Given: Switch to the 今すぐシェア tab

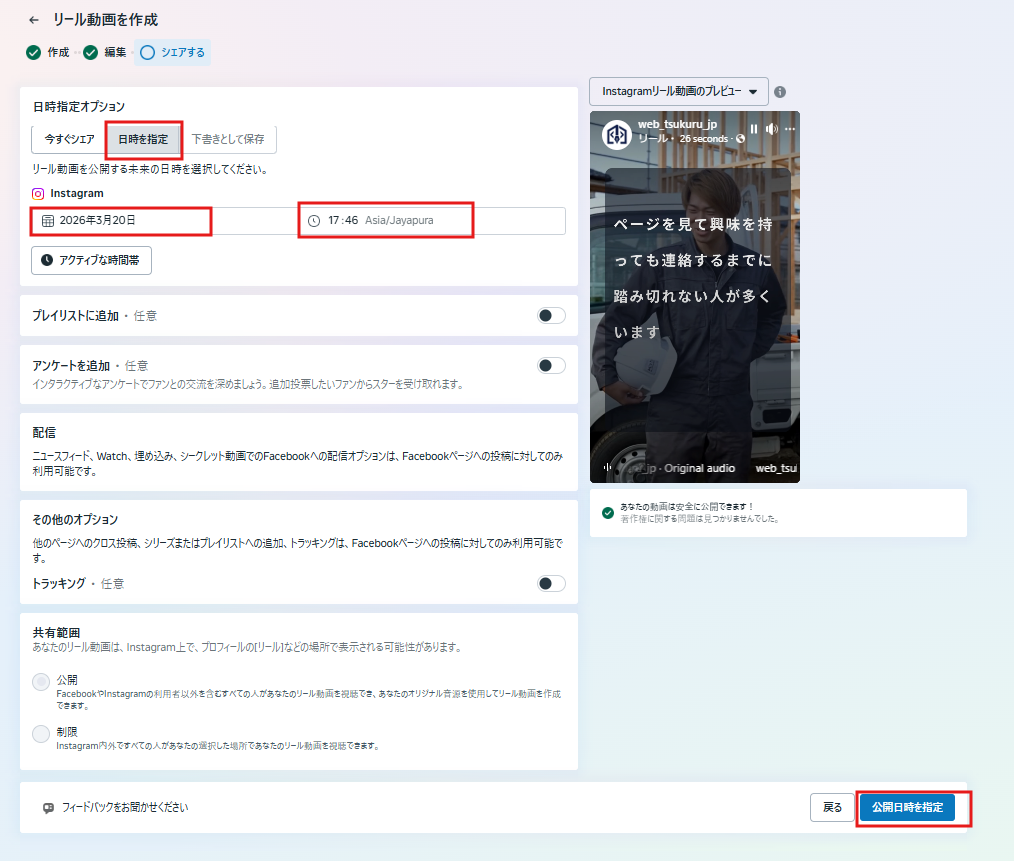Looking at the screenshot, I should coord(69,139).
